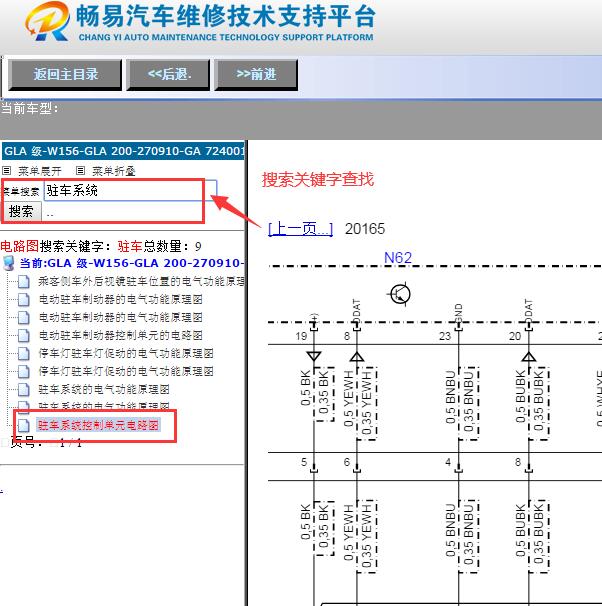Click the 页号 1/1 page indicator
Screen dimensions: 602x606
46,443
